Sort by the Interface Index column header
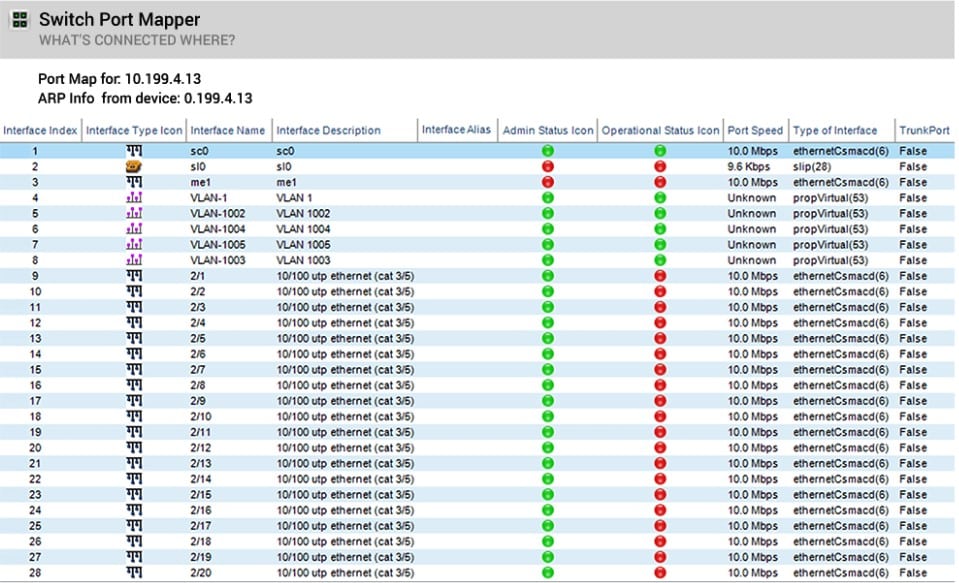 (40, 130)
